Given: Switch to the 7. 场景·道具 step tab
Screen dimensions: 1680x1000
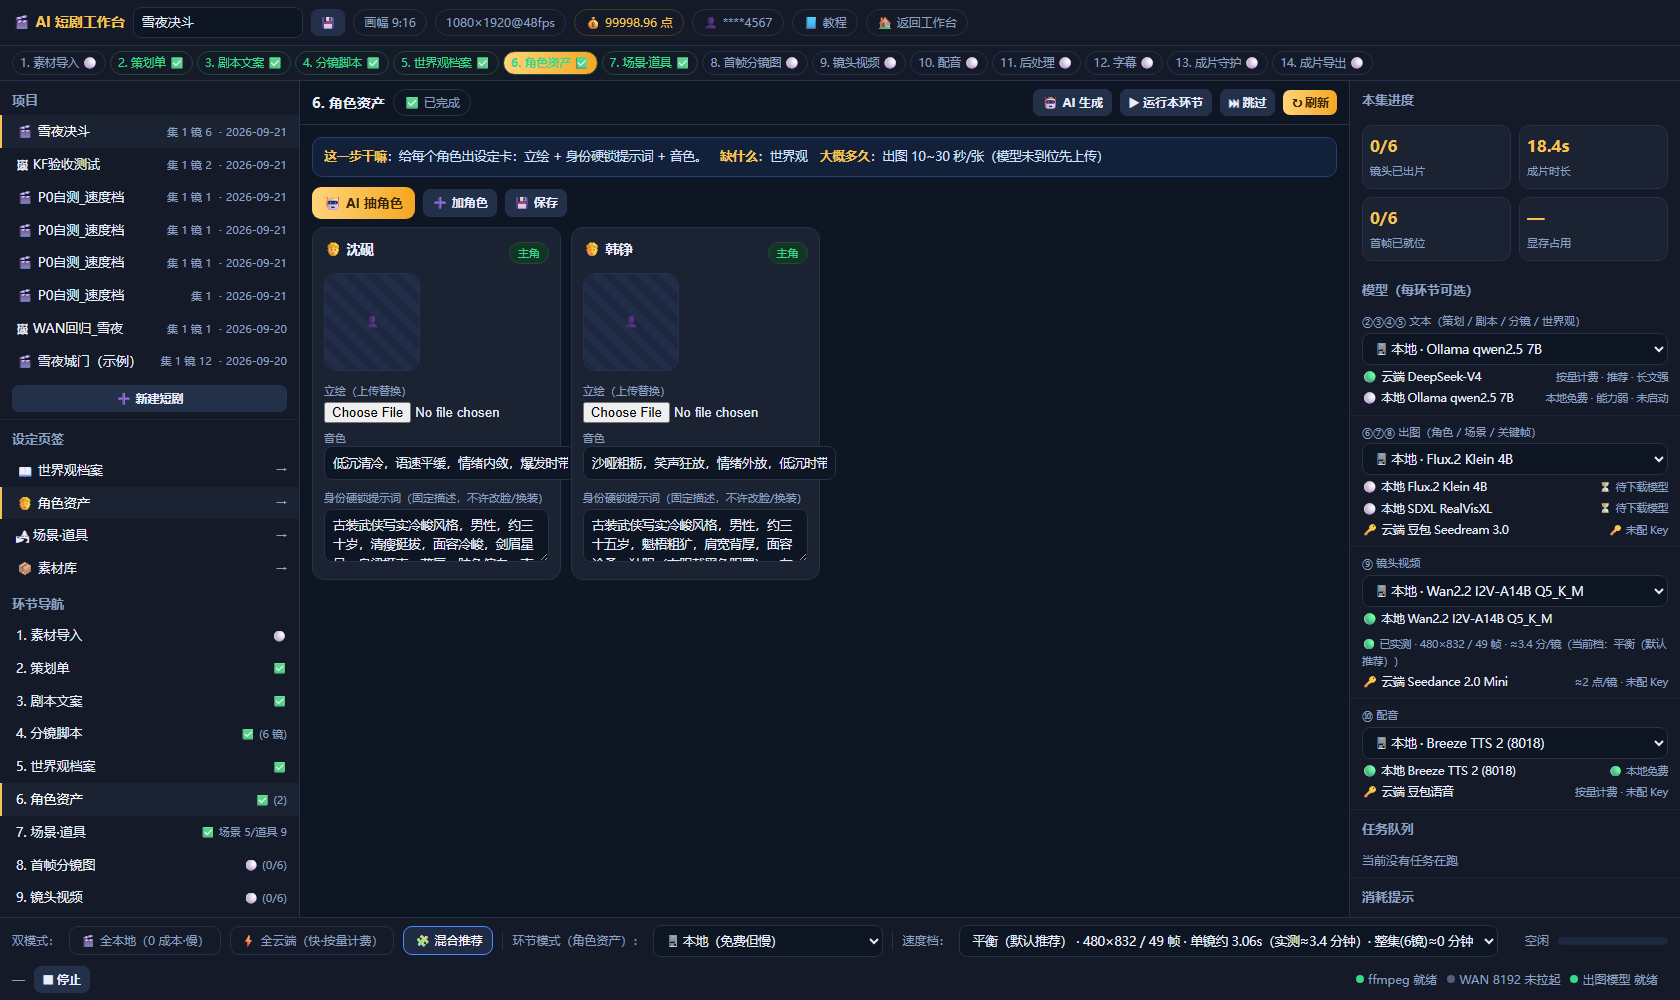Looking at the screenshot, I should [x=649, y=63].
